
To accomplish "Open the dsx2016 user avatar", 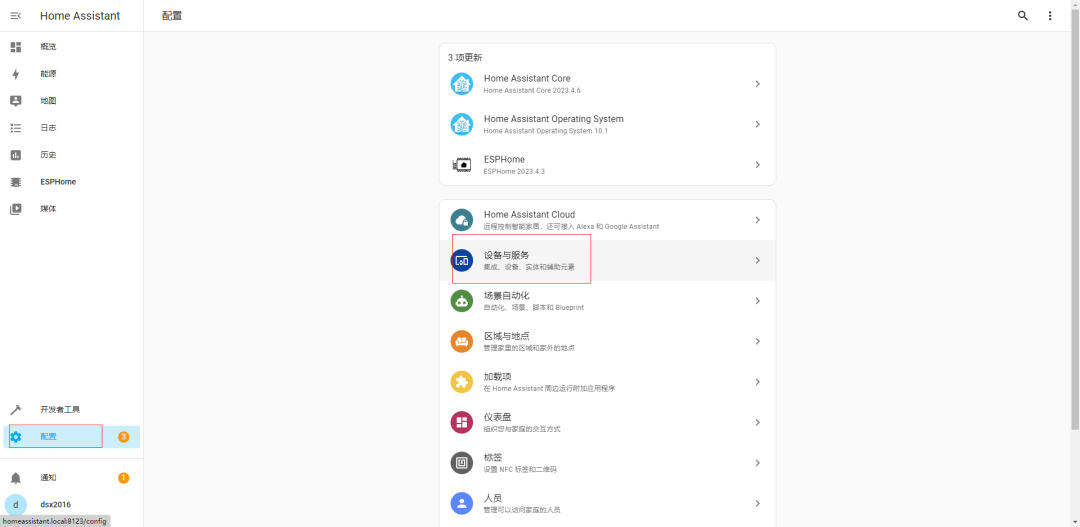I will (16, 504).
